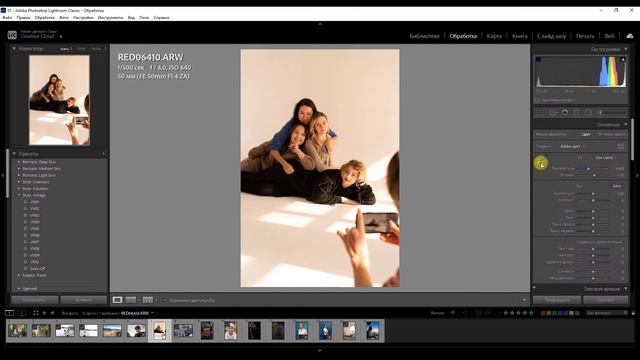The image size is (640, 360).
Task: Open the filter preset dropdown
Action: click(607, 313)
